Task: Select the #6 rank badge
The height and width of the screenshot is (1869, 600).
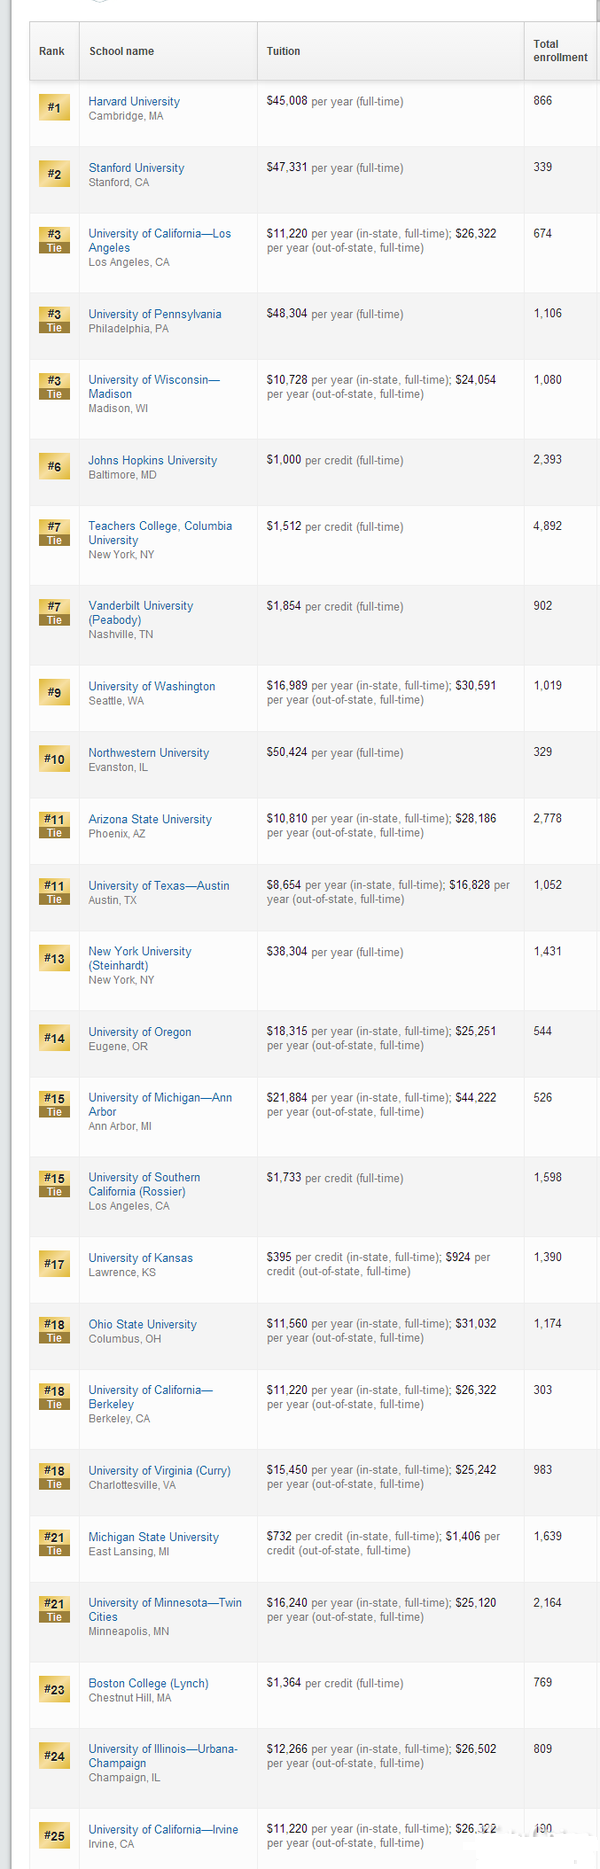Action: point(54,466)
